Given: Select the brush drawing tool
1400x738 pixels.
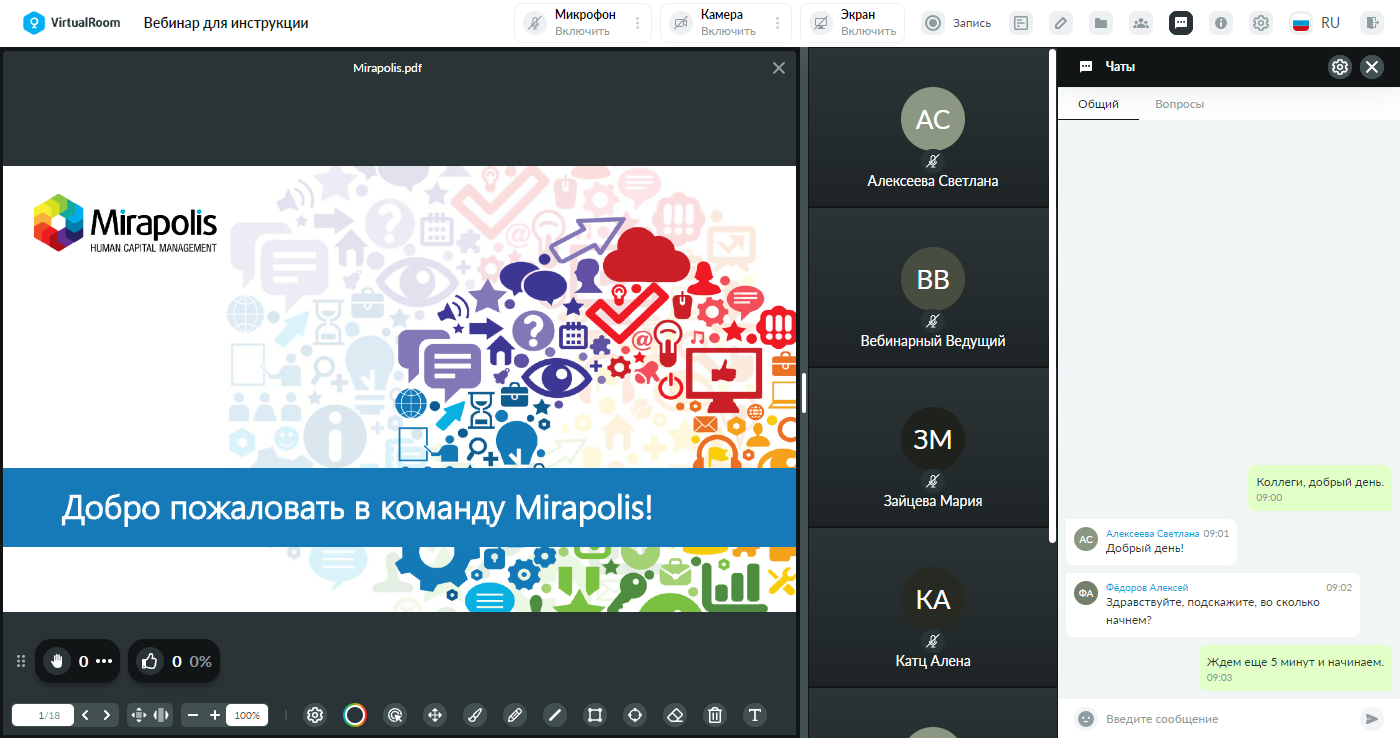Looking at the screenshot, I should (475, 715).
